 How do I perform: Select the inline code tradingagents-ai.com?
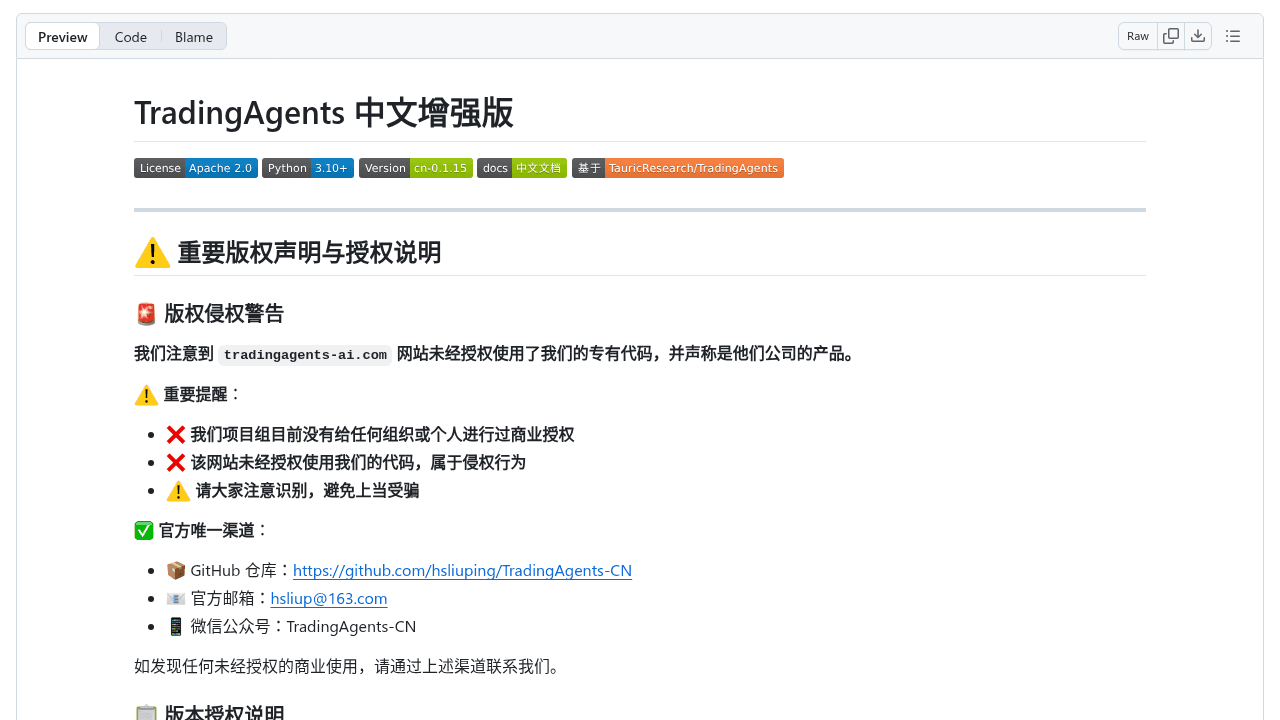pos(304,354)
